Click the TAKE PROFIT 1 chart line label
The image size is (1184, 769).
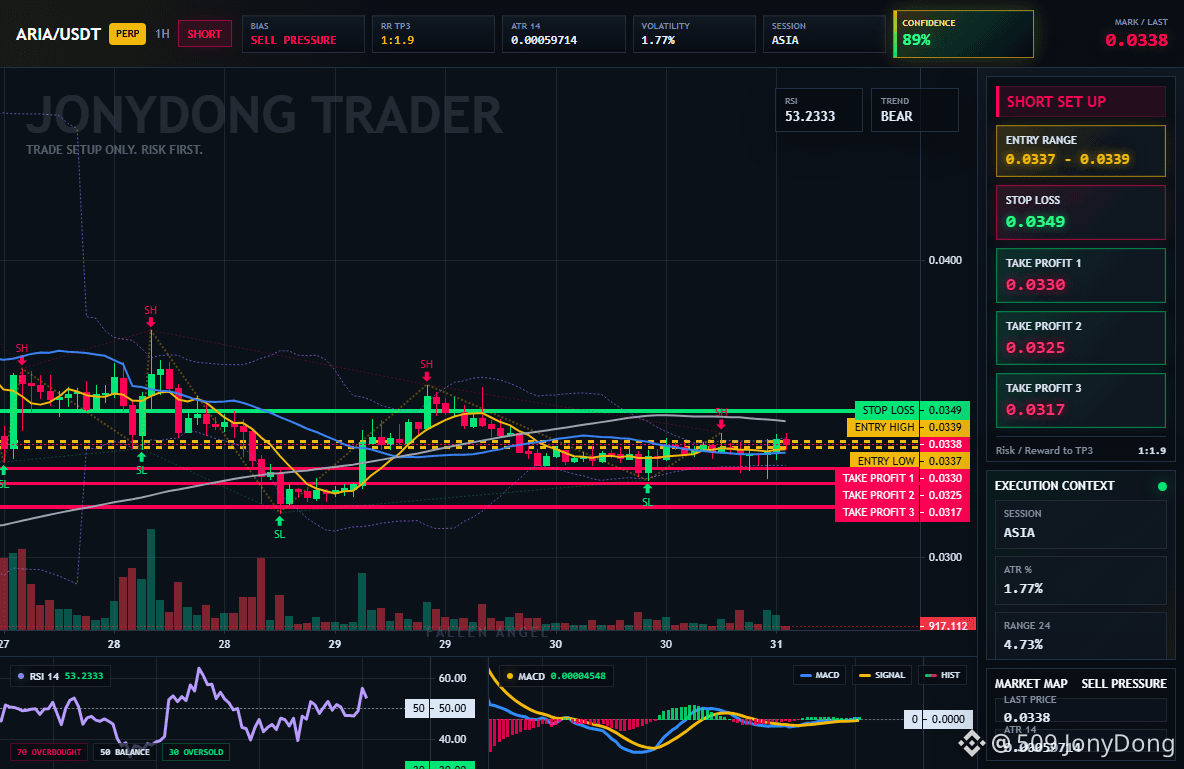click(877, 478)
